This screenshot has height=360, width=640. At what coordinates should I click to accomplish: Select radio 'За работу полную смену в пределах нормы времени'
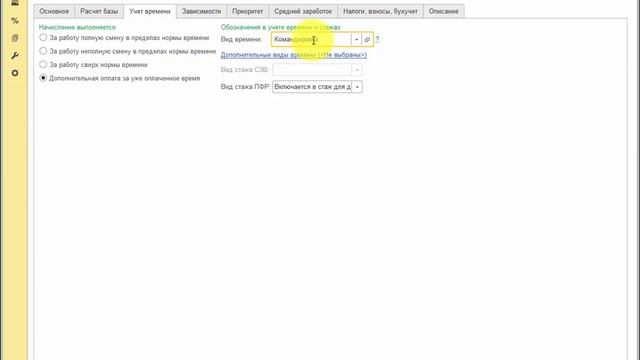(x=43, y=38)
